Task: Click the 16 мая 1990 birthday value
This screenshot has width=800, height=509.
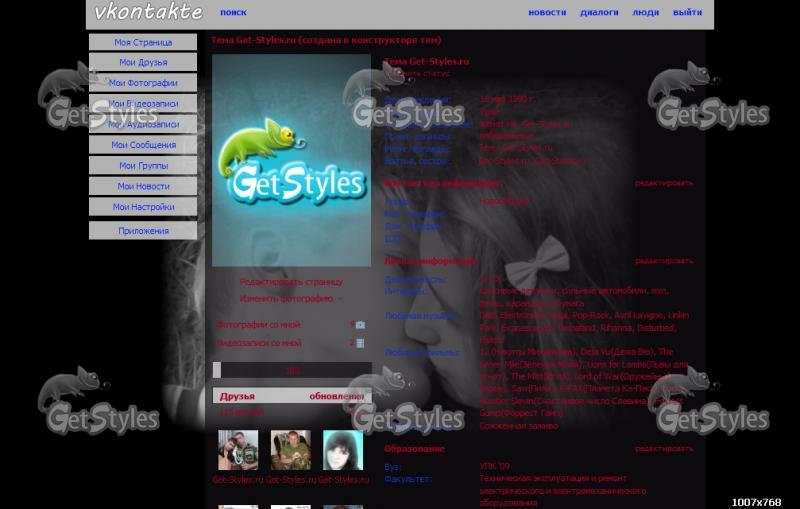Action: pyautogui.click(x=508, y=99)
